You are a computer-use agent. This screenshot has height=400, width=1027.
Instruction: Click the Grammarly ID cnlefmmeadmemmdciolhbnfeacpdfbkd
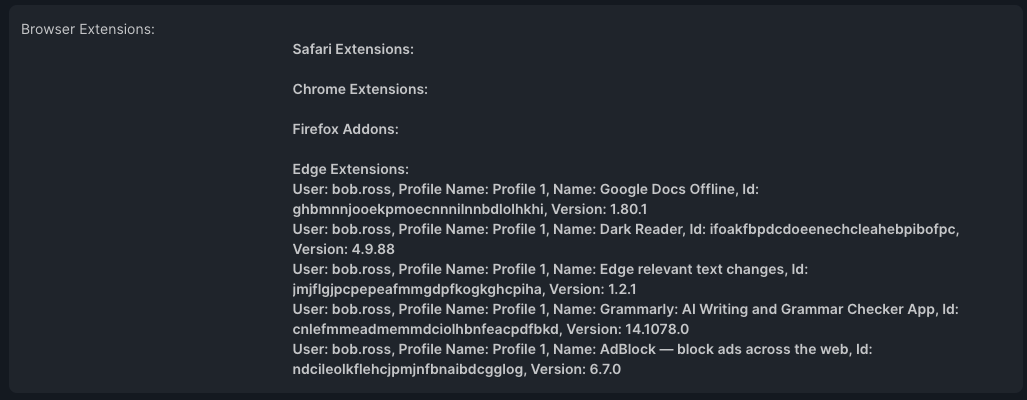tap(426, 329)
